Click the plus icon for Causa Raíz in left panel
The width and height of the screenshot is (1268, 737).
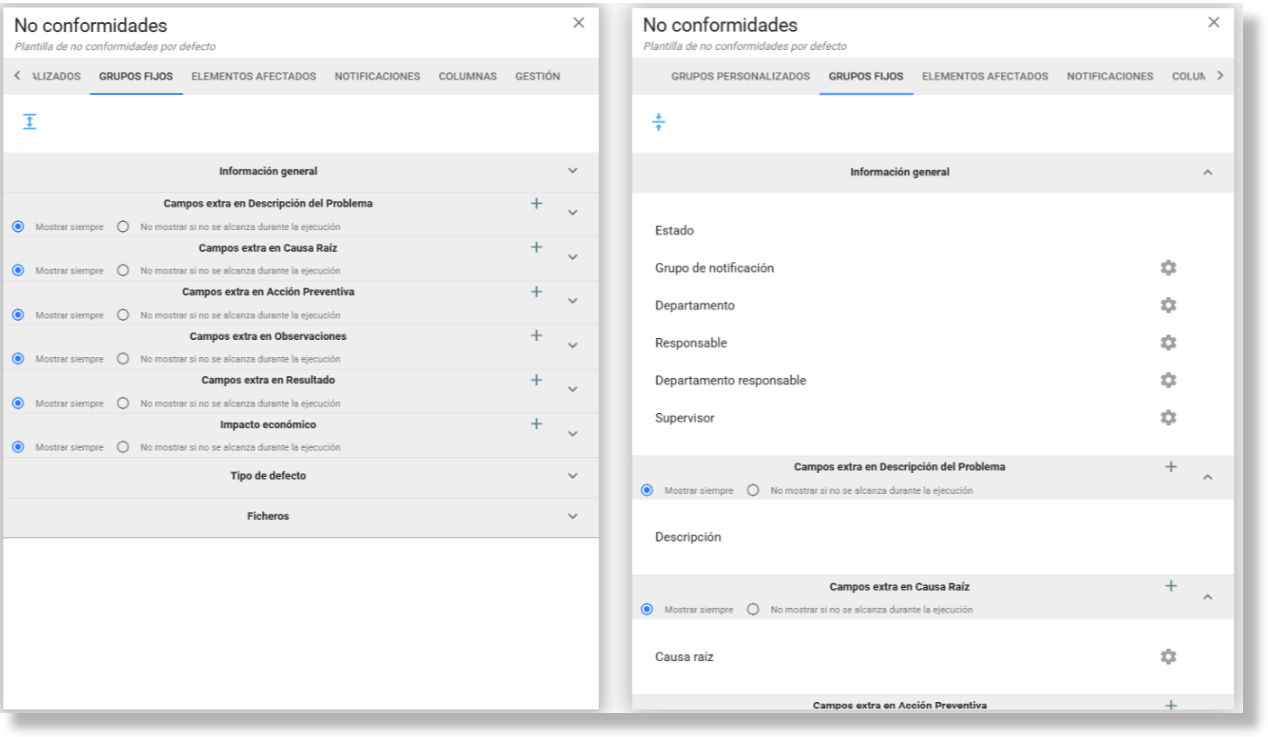pos(536,247)
